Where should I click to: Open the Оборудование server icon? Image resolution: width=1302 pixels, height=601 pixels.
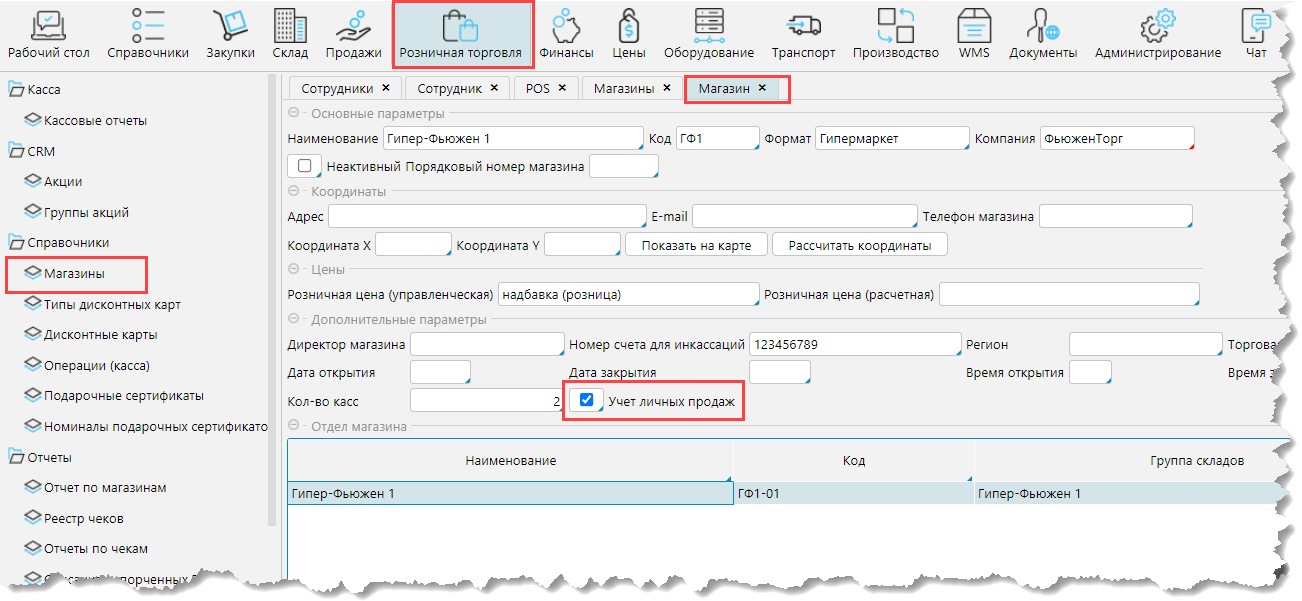[x=709, y=26]
